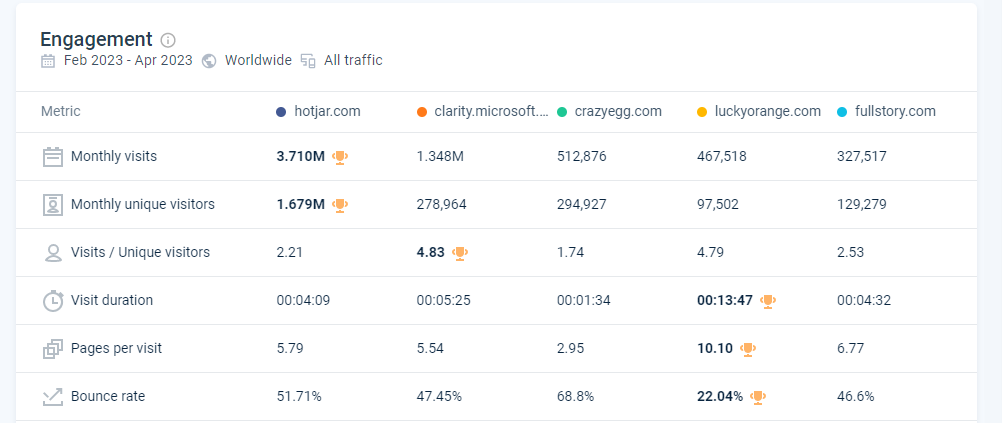Click the 00:01:34 visit duration value

coord(583,300)
